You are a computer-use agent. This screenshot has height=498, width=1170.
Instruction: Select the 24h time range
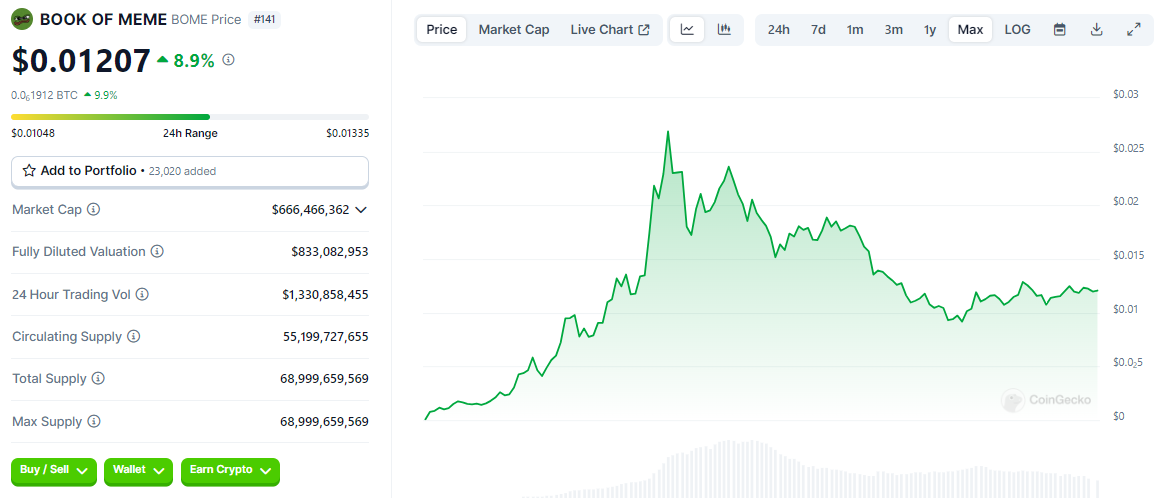click(x=778, y=30)
